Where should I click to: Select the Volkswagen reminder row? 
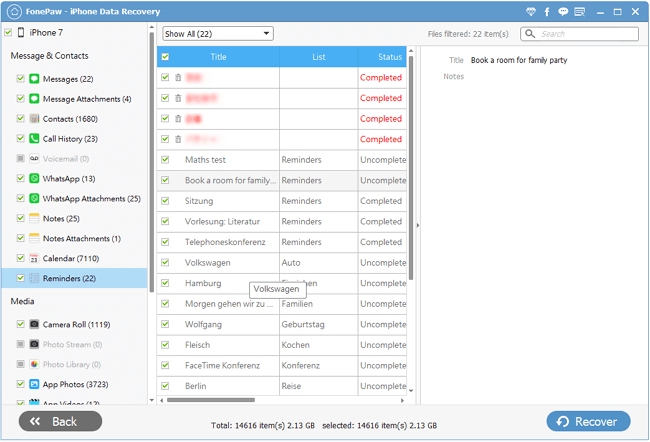click(x=281, y=262)
